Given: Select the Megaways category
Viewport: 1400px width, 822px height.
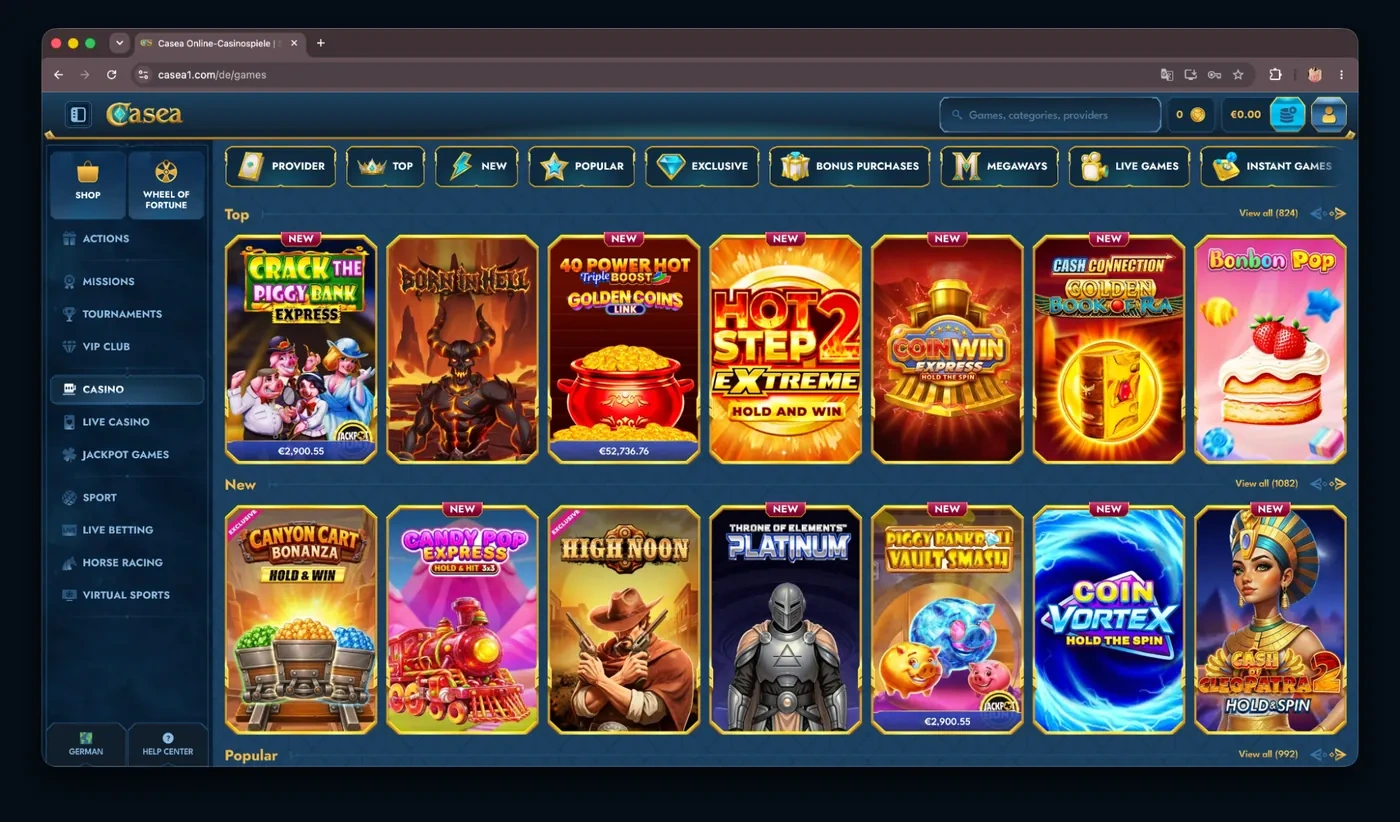Looking at the screenshot, I should click(x=999, y=166).
